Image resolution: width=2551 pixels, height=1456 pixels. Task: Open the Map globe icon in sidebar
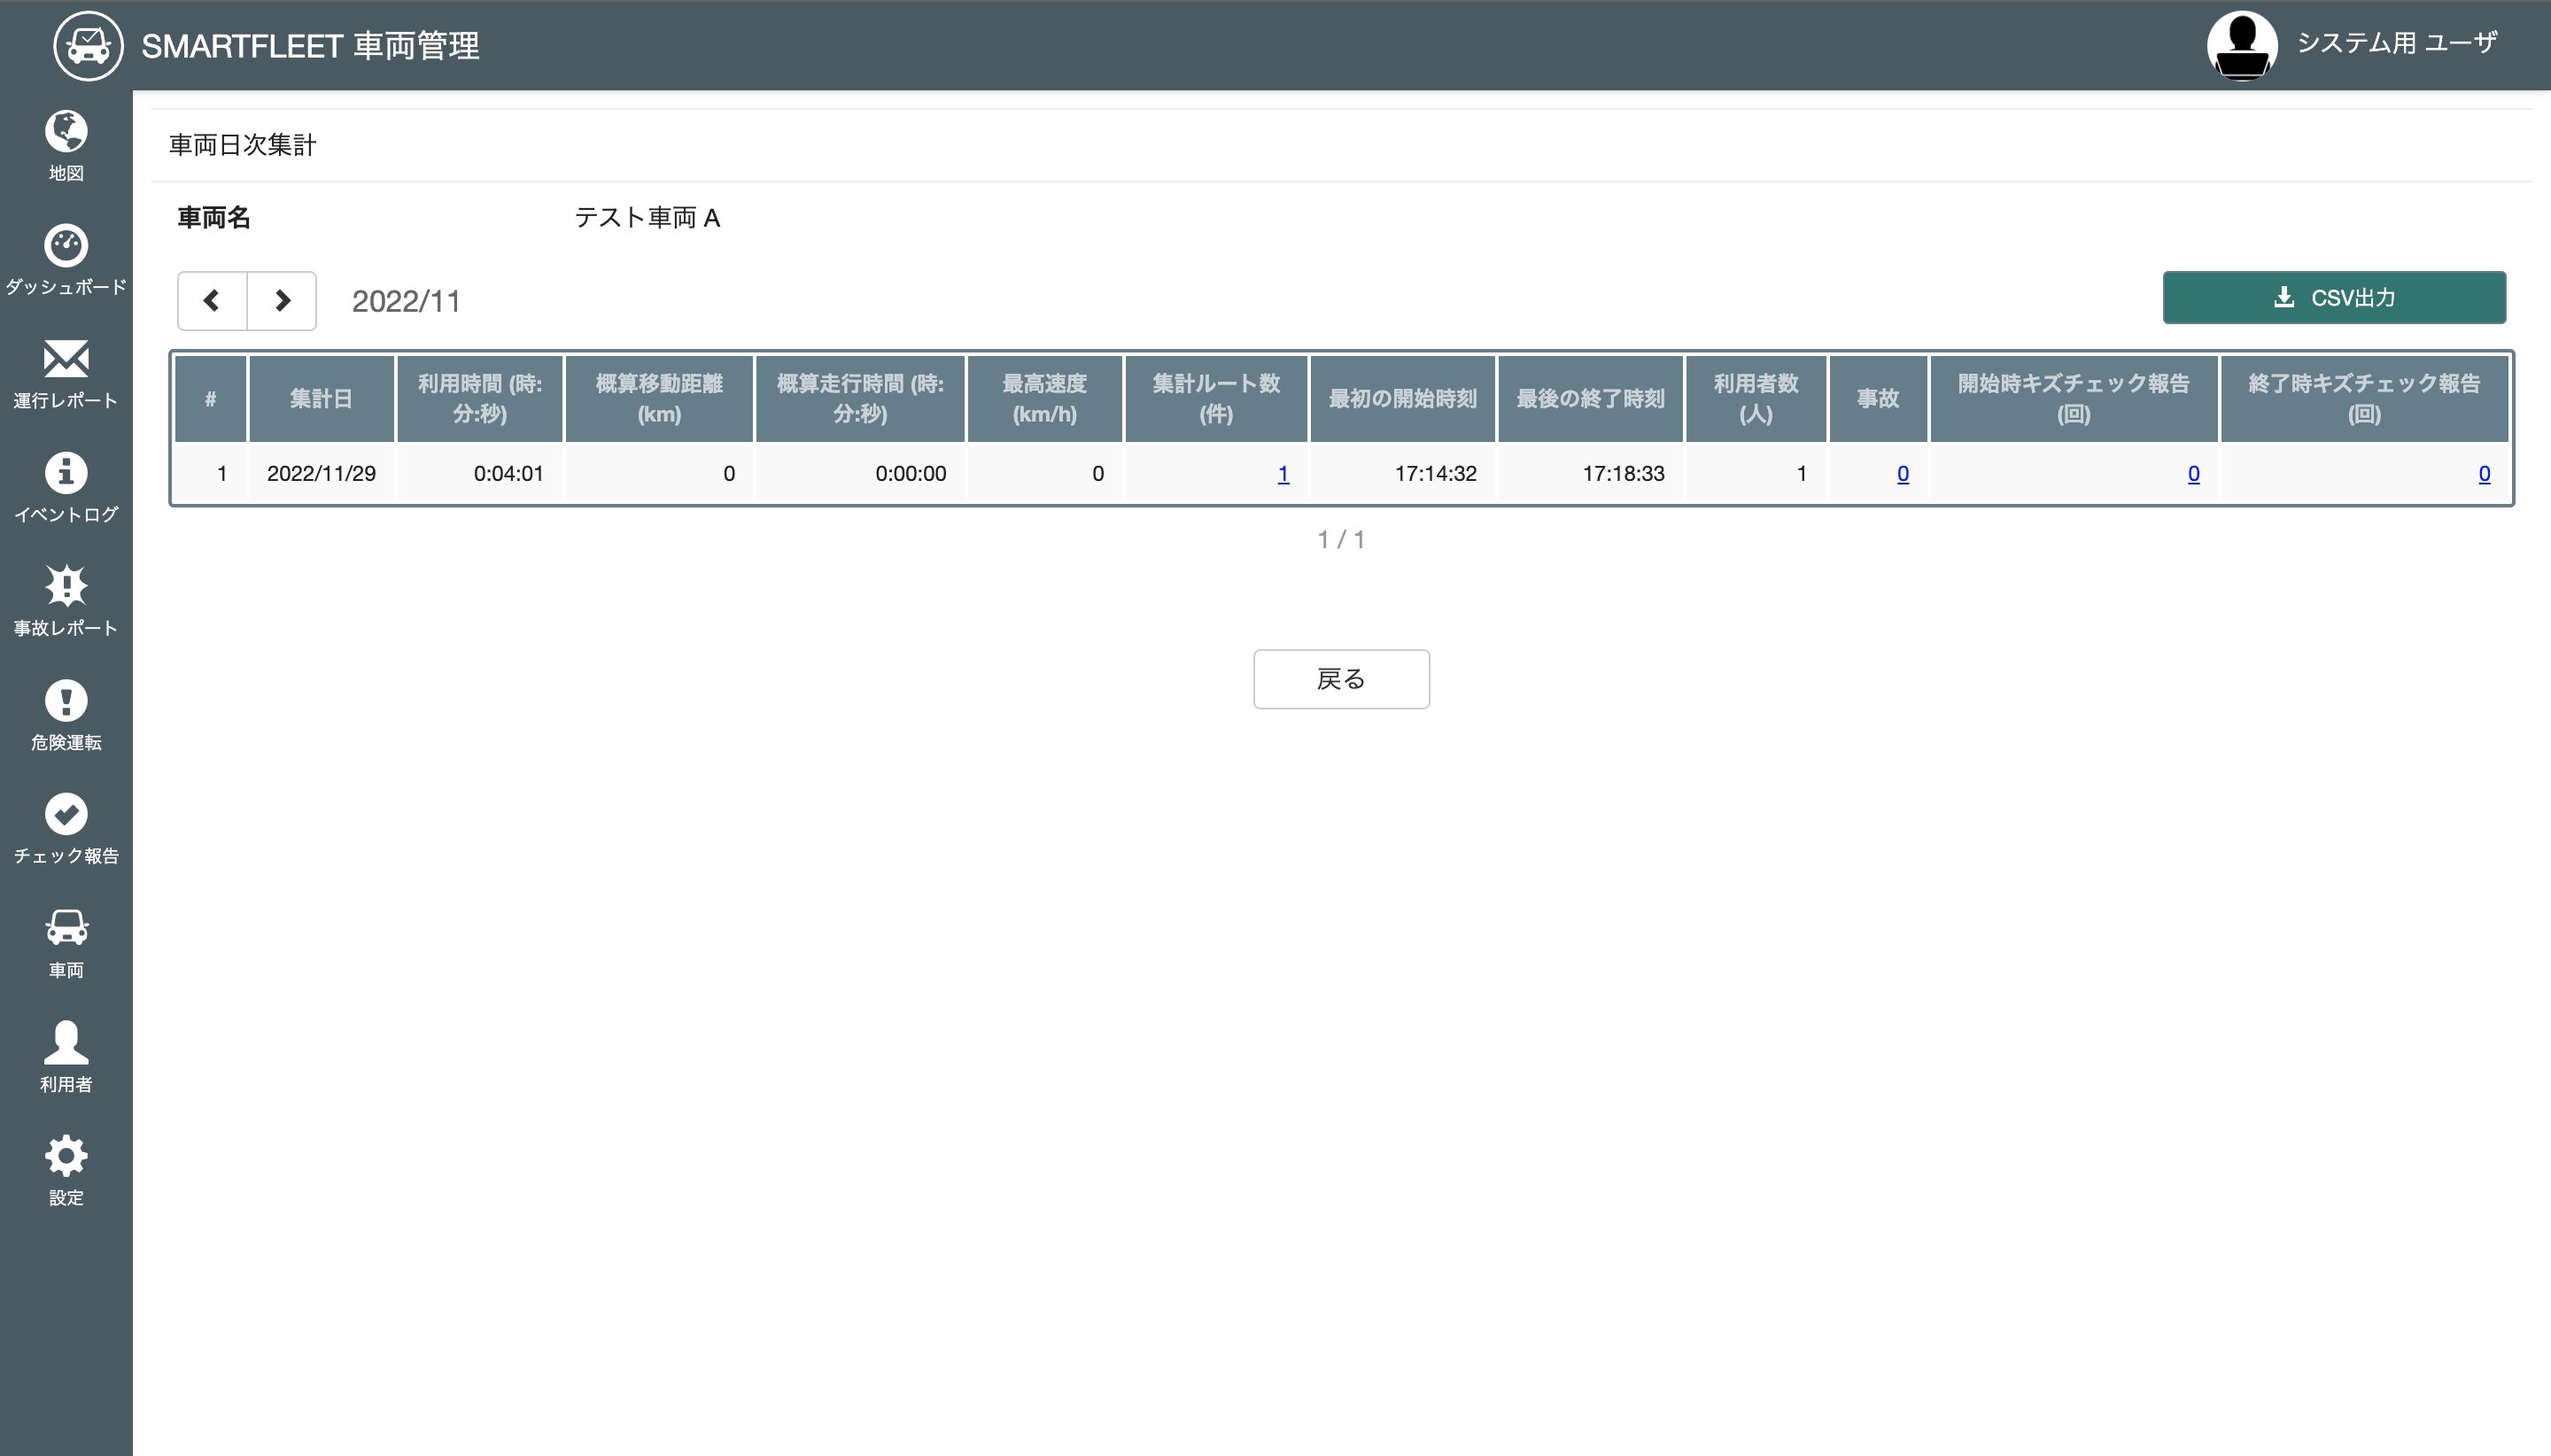click(x=66, y=131)
